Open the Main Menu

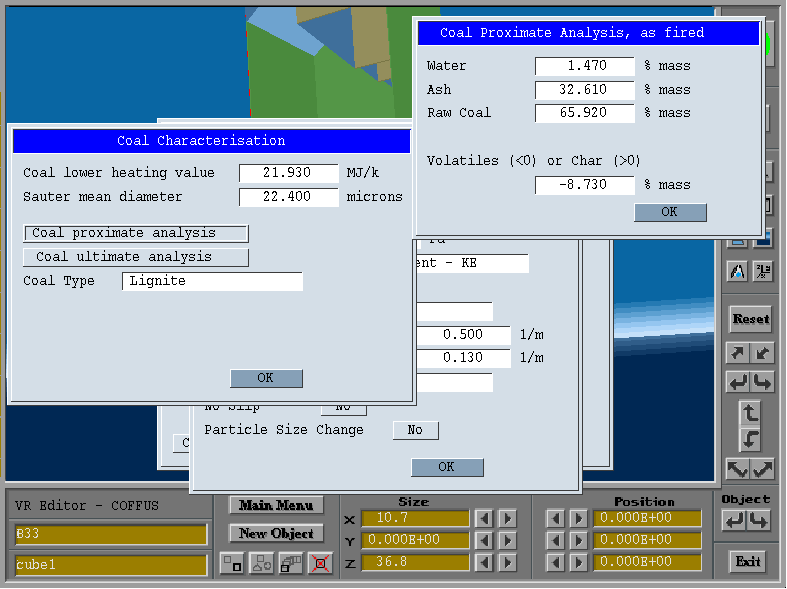(x=277, y=505)
